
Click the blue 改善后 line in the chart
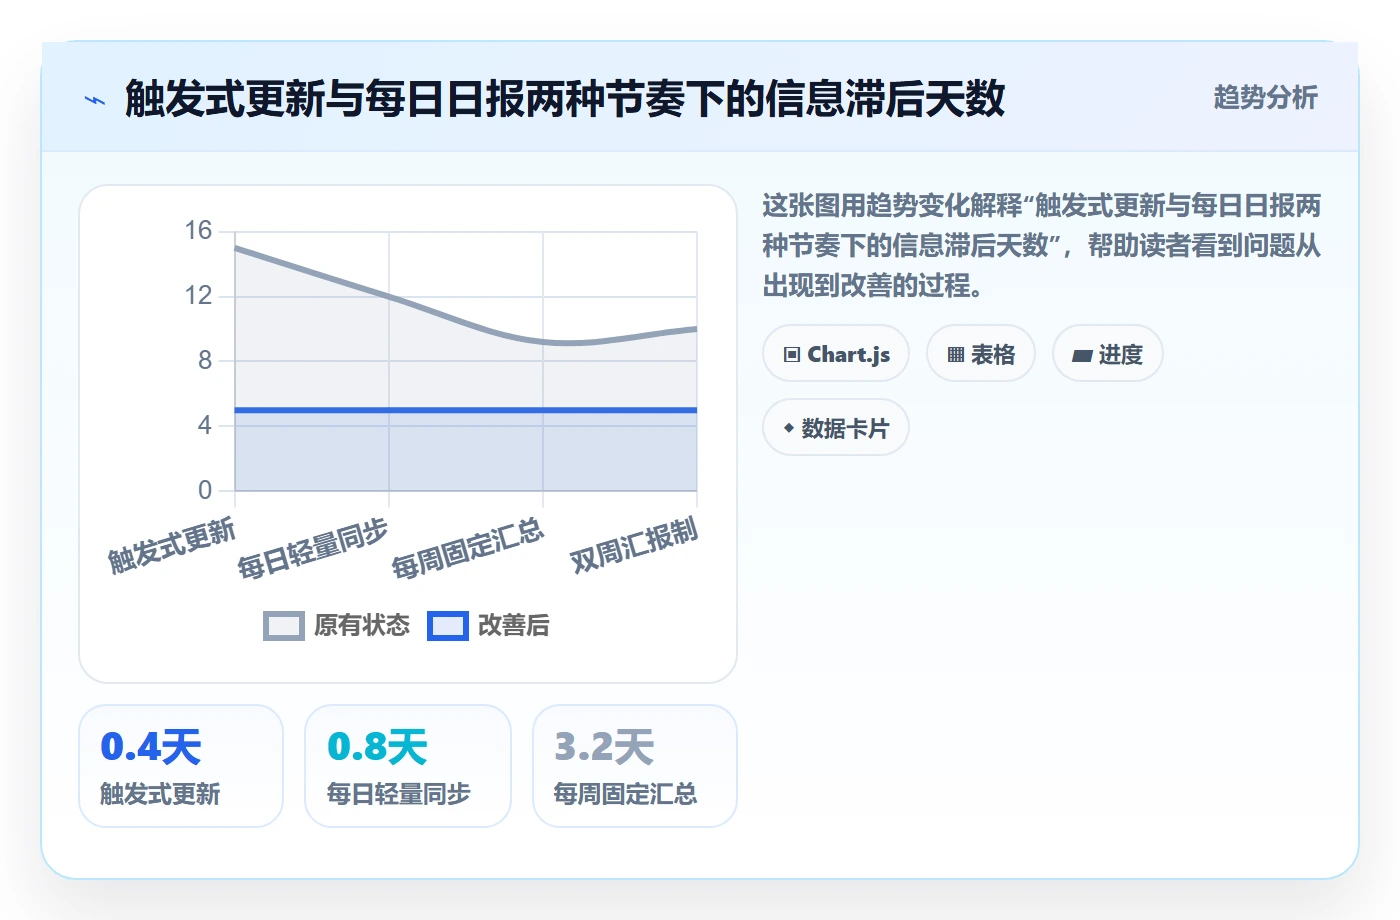coord(466,410)
